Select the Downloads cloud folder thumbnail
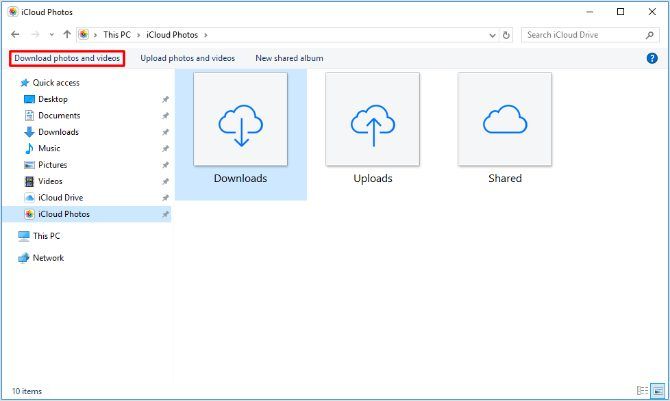670x401 pixels. (241, 119)
